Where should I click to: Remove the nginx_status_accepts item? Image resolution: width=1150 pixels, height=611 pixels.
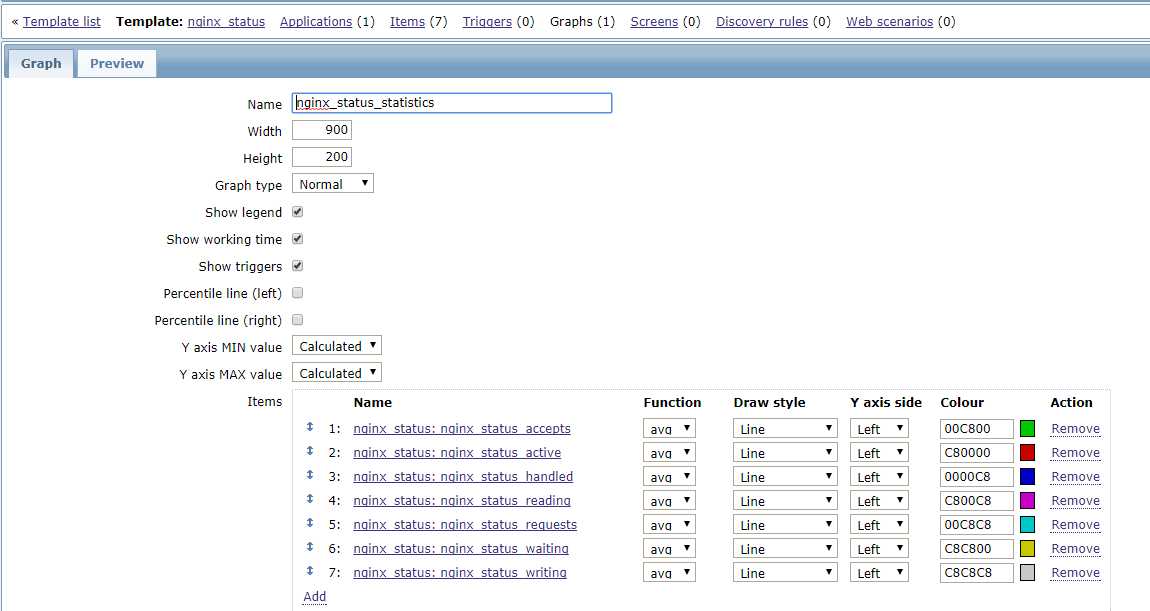(x=1075, y=429)
